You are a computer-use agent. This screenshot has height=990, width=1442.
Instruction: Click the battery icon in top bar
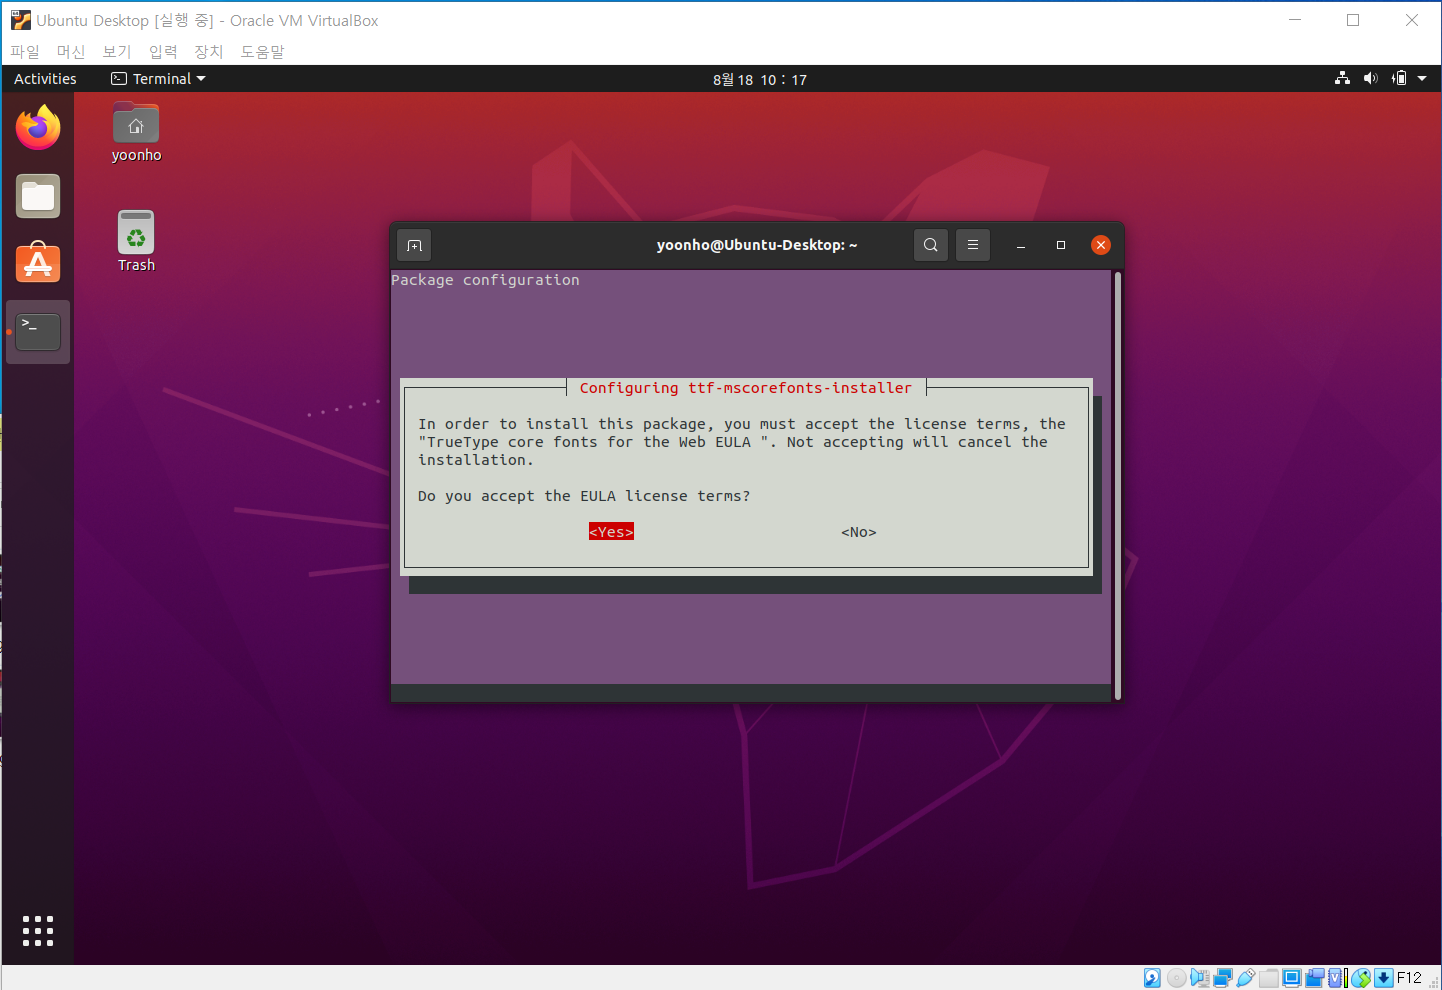tap(1399, 78)
